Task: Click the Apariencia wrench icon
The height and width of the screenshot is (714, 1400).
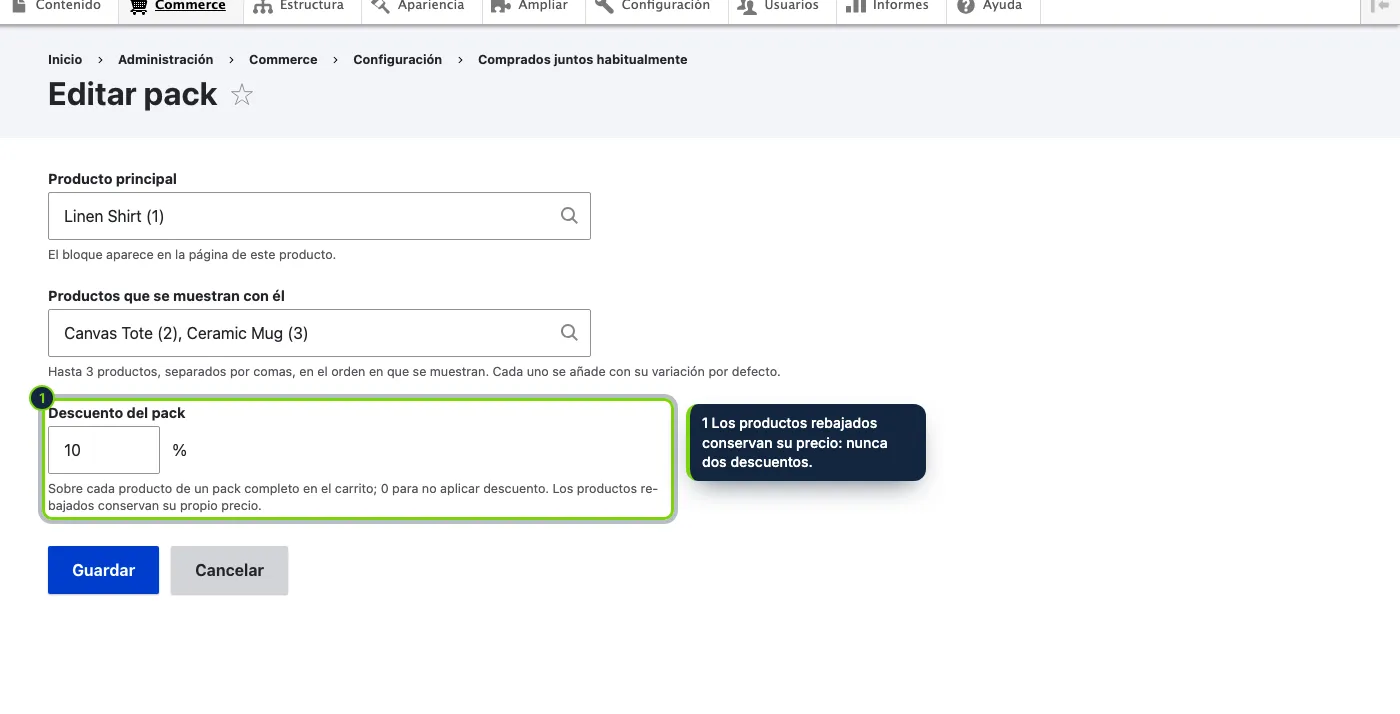Action: point(380,6)
